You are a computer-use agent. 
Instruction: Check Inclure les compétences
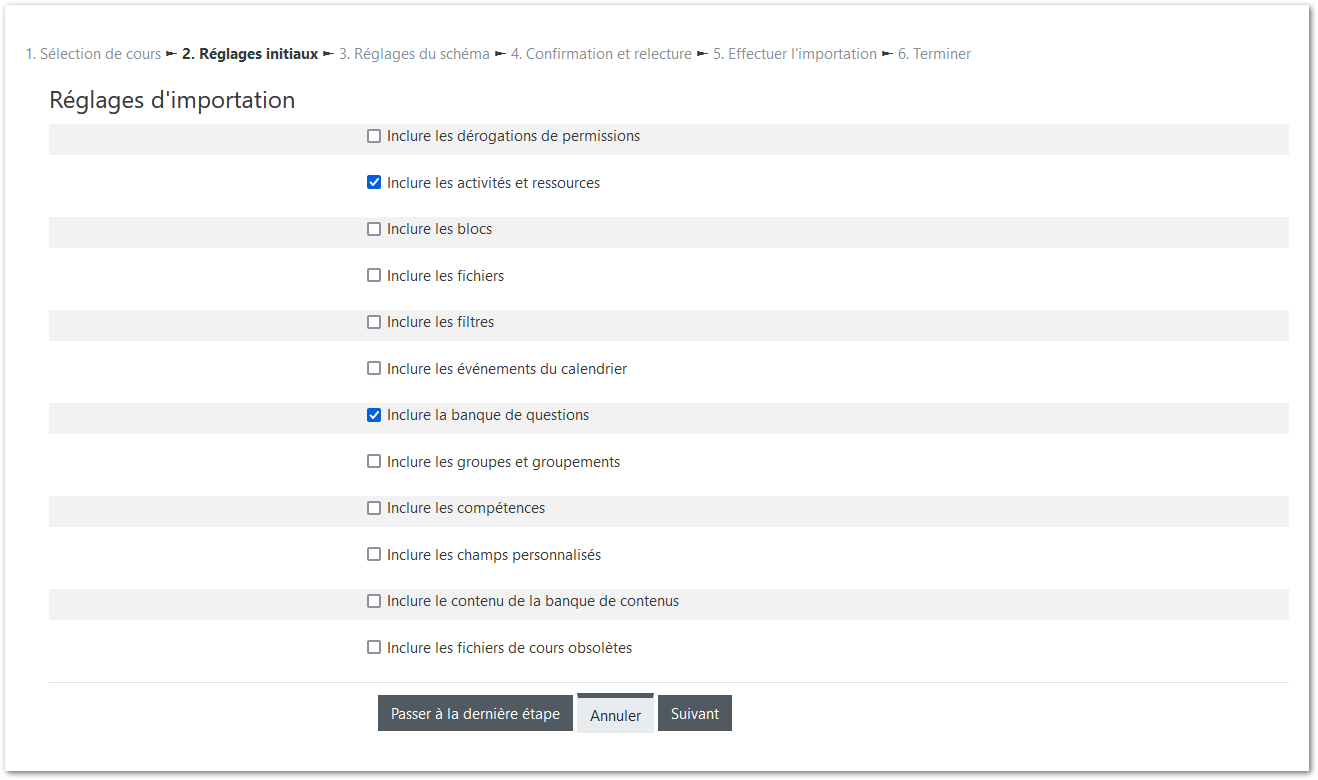tap(374, 508)
